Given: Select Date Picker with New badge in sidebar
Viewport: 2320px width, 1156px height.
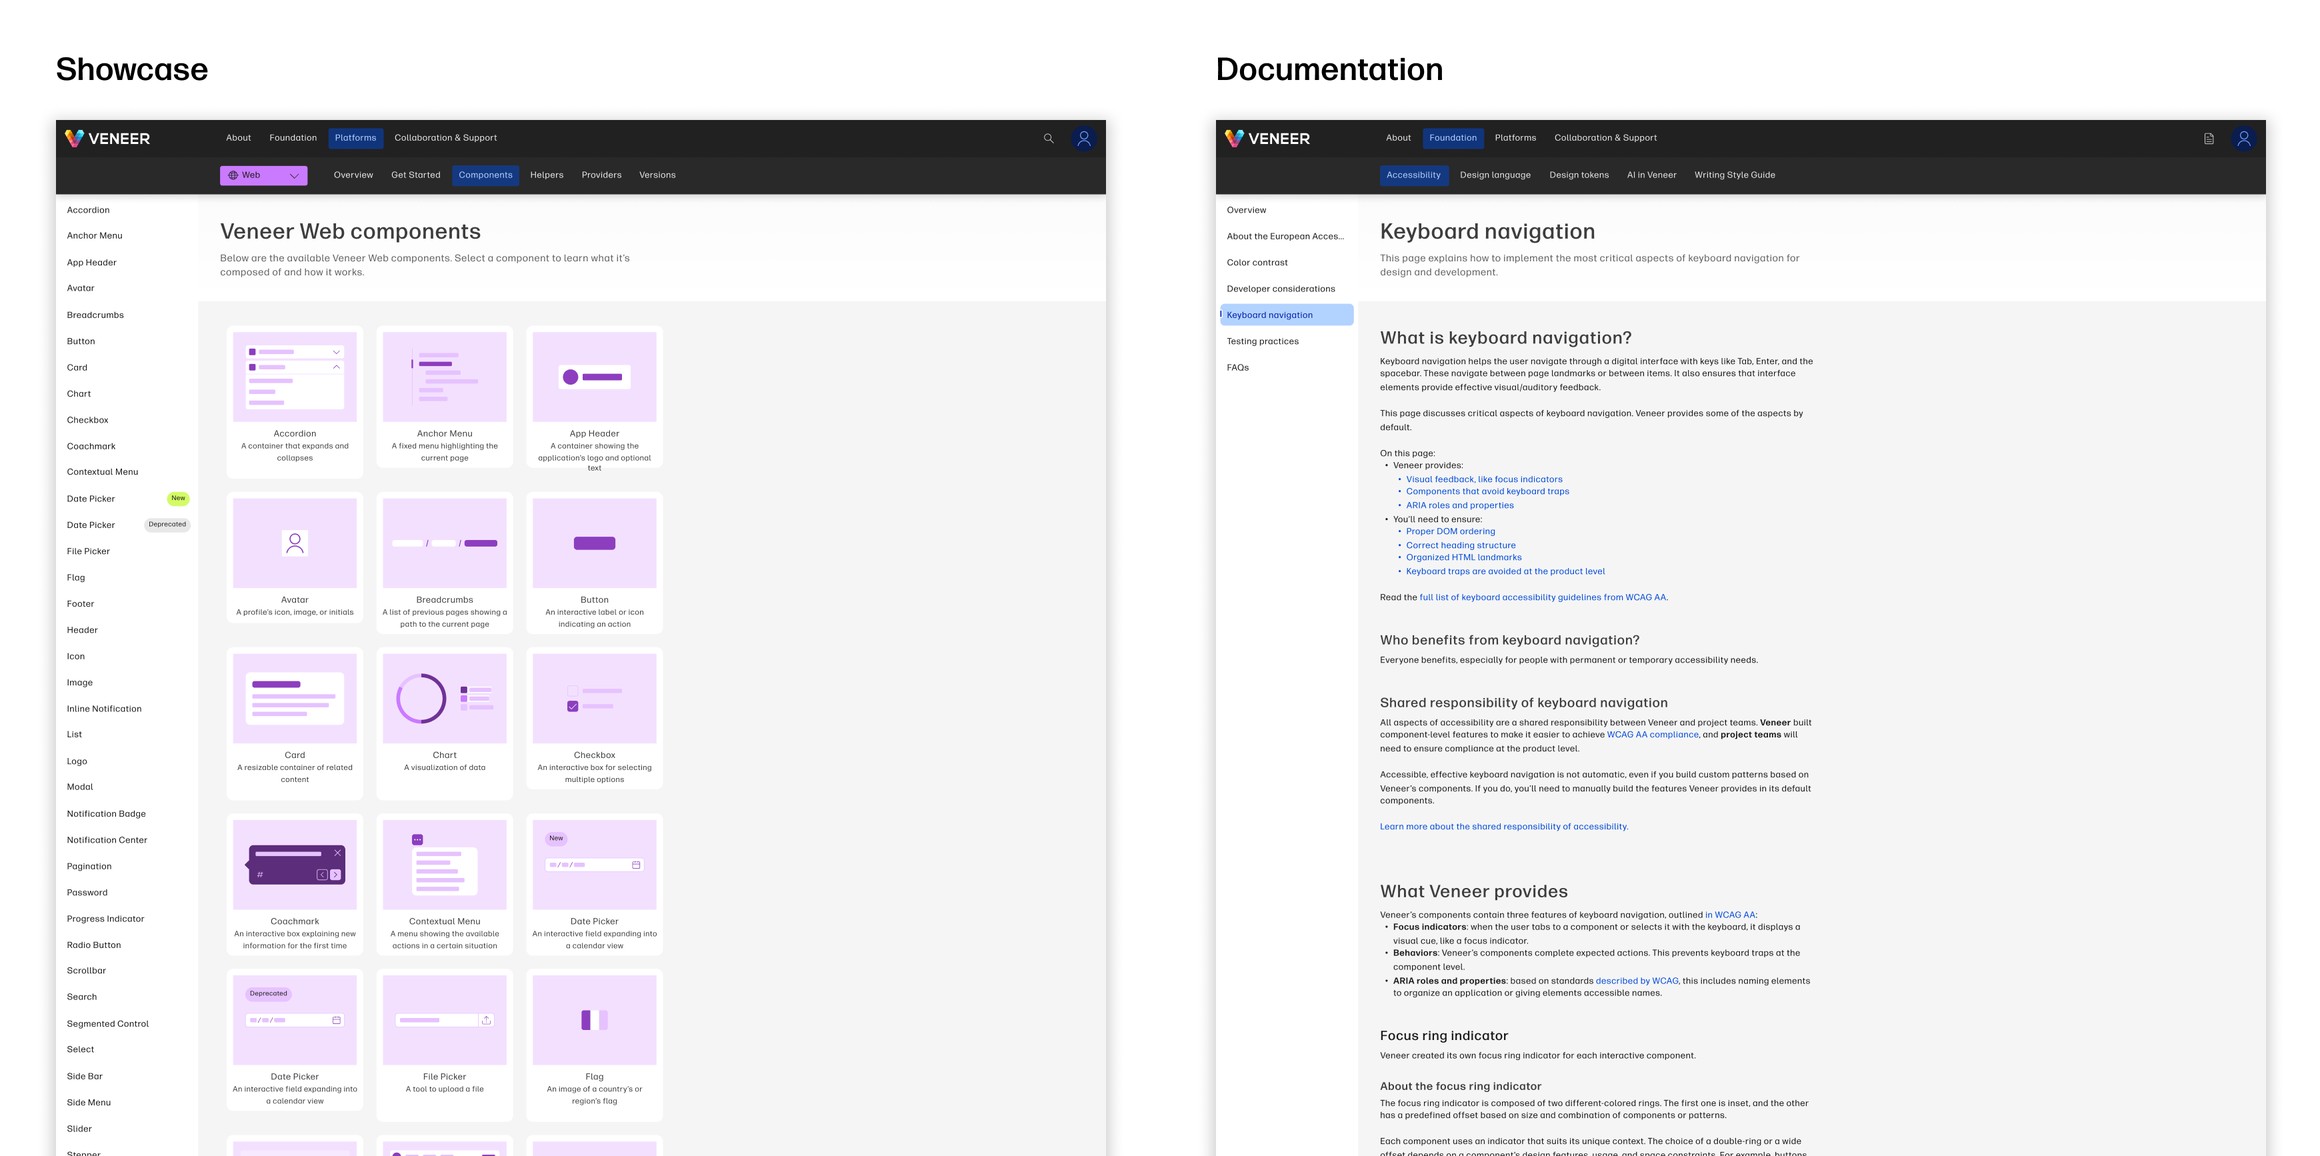Looking at the screenshot, I should coord(127,498).
